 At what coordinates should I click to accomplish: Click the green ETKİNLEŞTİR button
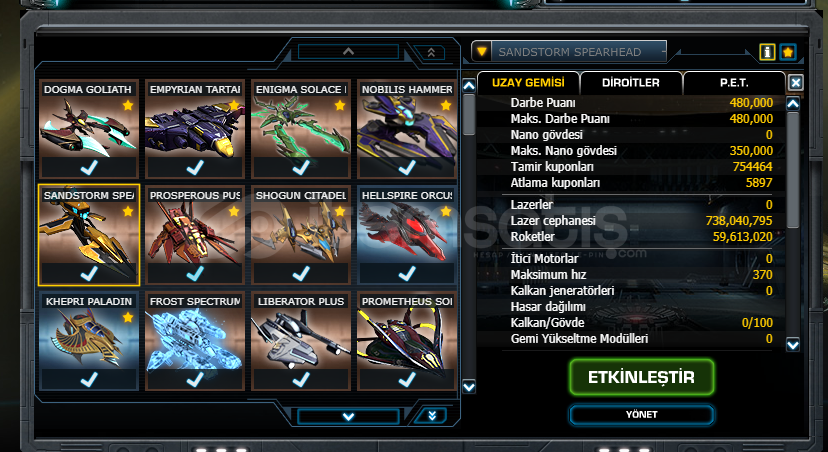(x=642, y=377)
